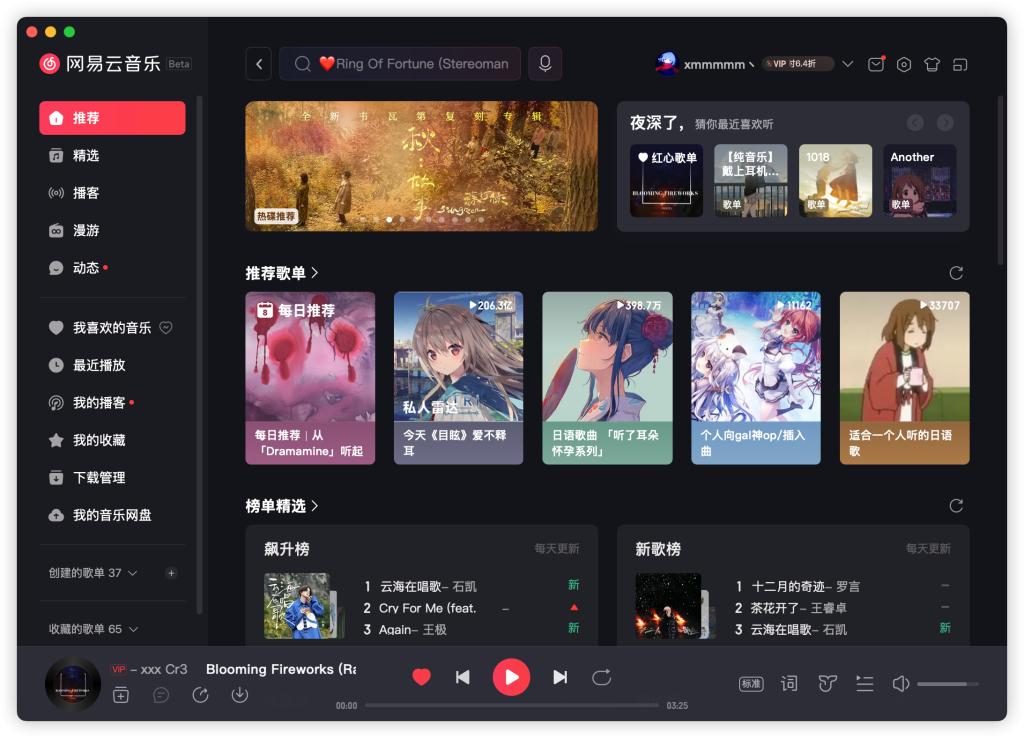1024x738 pixels.
Task: Open the 榜单精选 section link
Action: tap(282, 506)
